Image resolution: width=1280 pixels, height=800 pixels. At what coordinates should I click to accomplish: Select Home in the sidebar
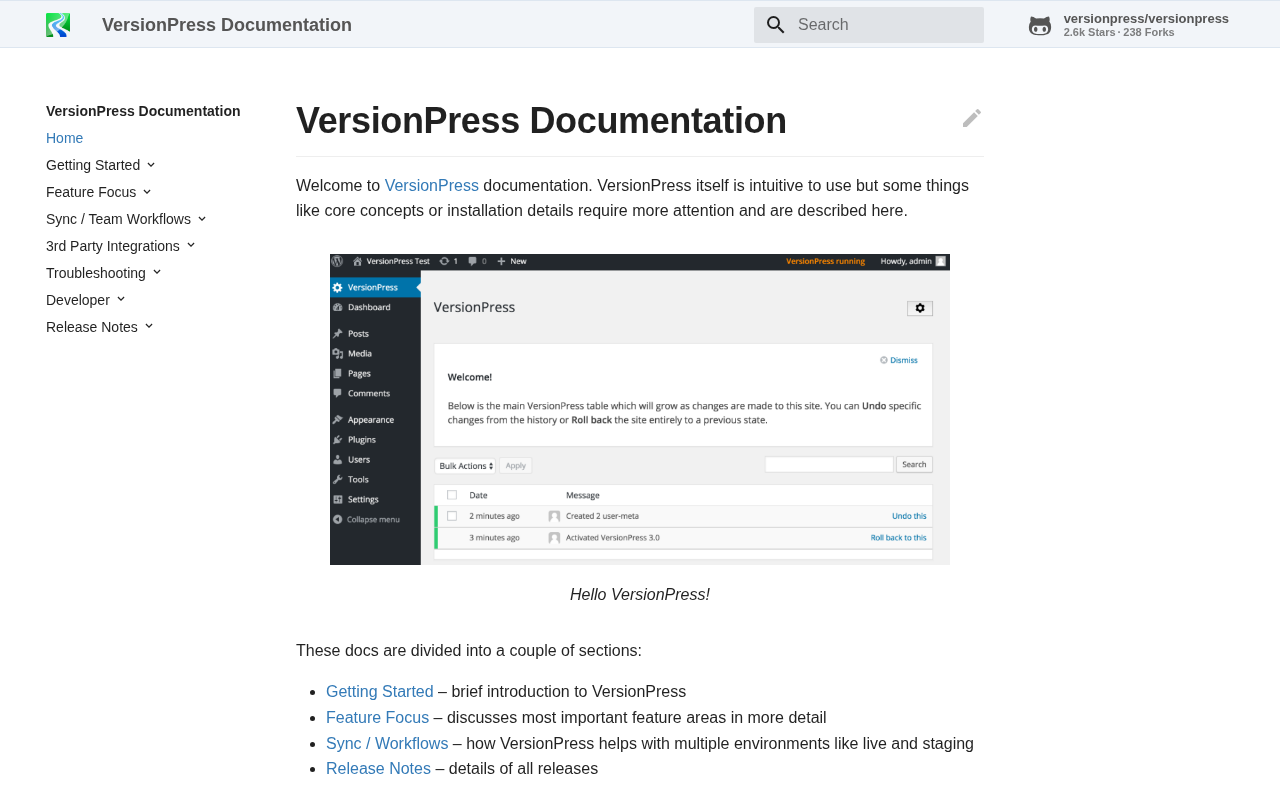pyautogui.click(x=64, y=138)
